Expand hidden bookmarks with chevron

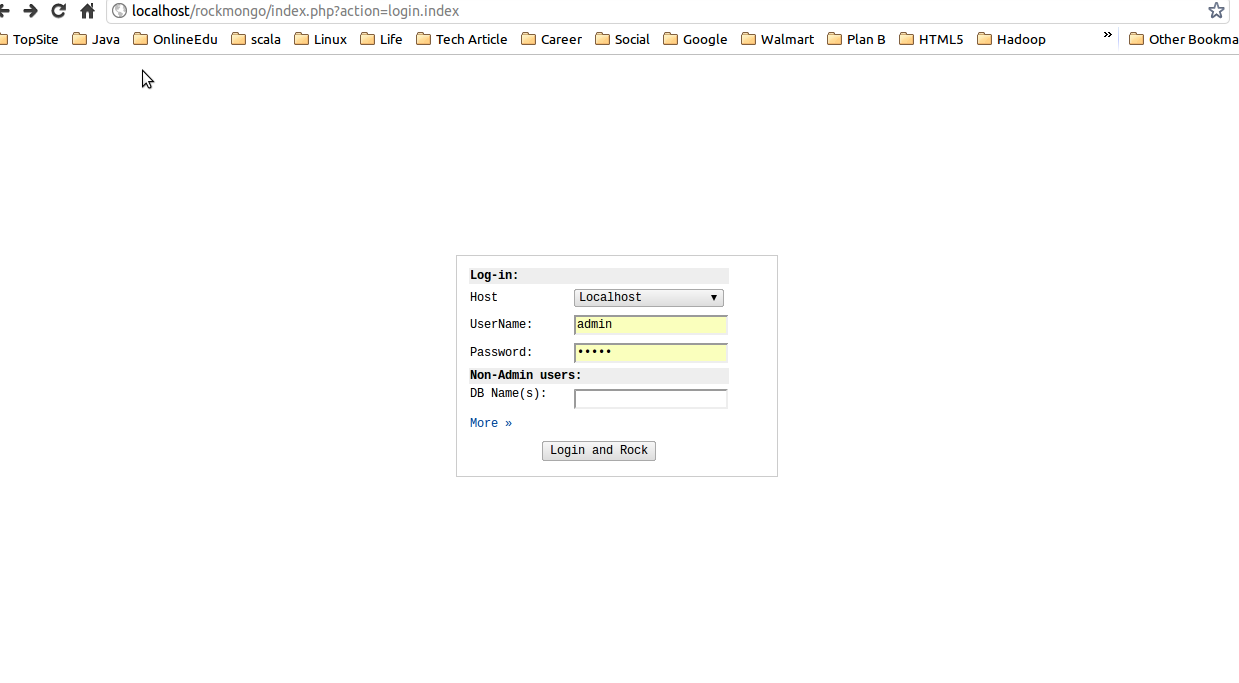1108,35
